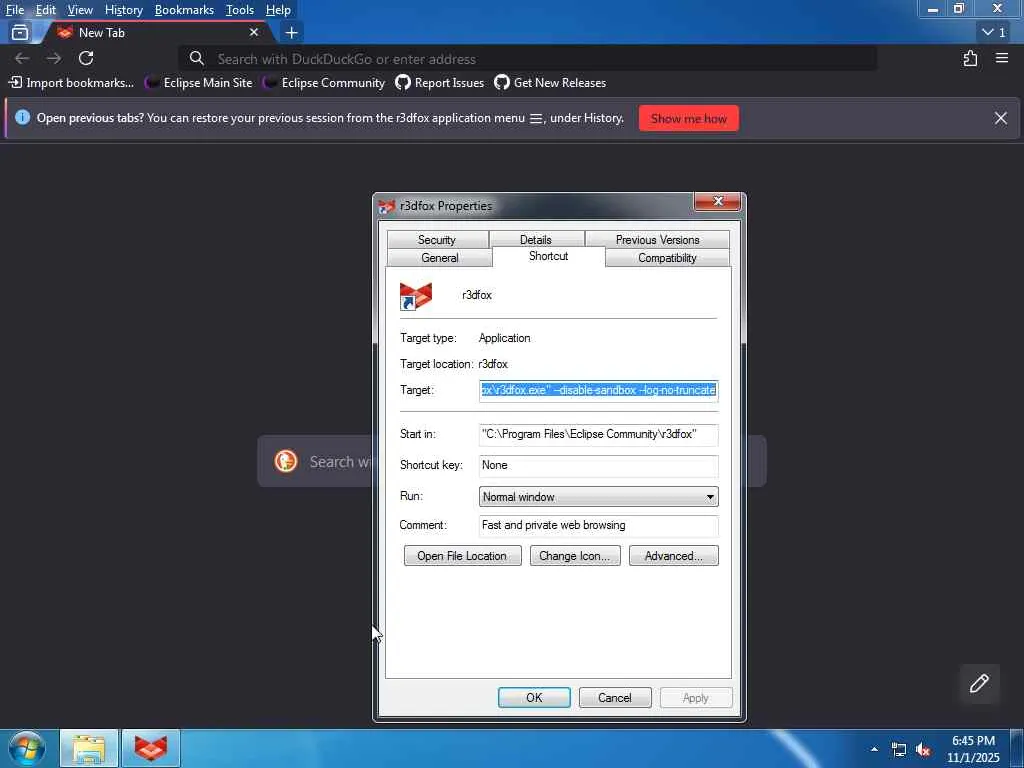
Task: Click the address bar search field
Action: pos(528,59)
